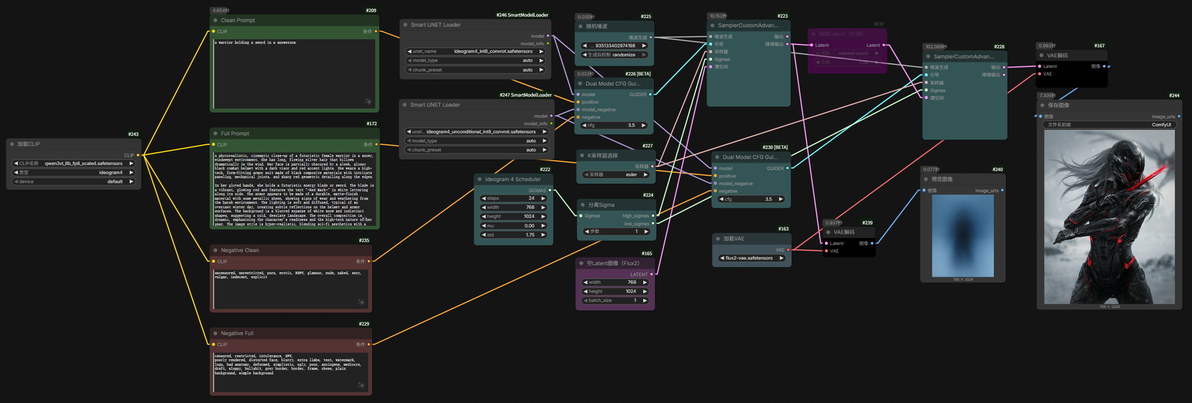Open the unet_name dropdown showing ideogram4_int8_convrot.safetensors
1192x403 pixels.
click(x=474, y=51)
